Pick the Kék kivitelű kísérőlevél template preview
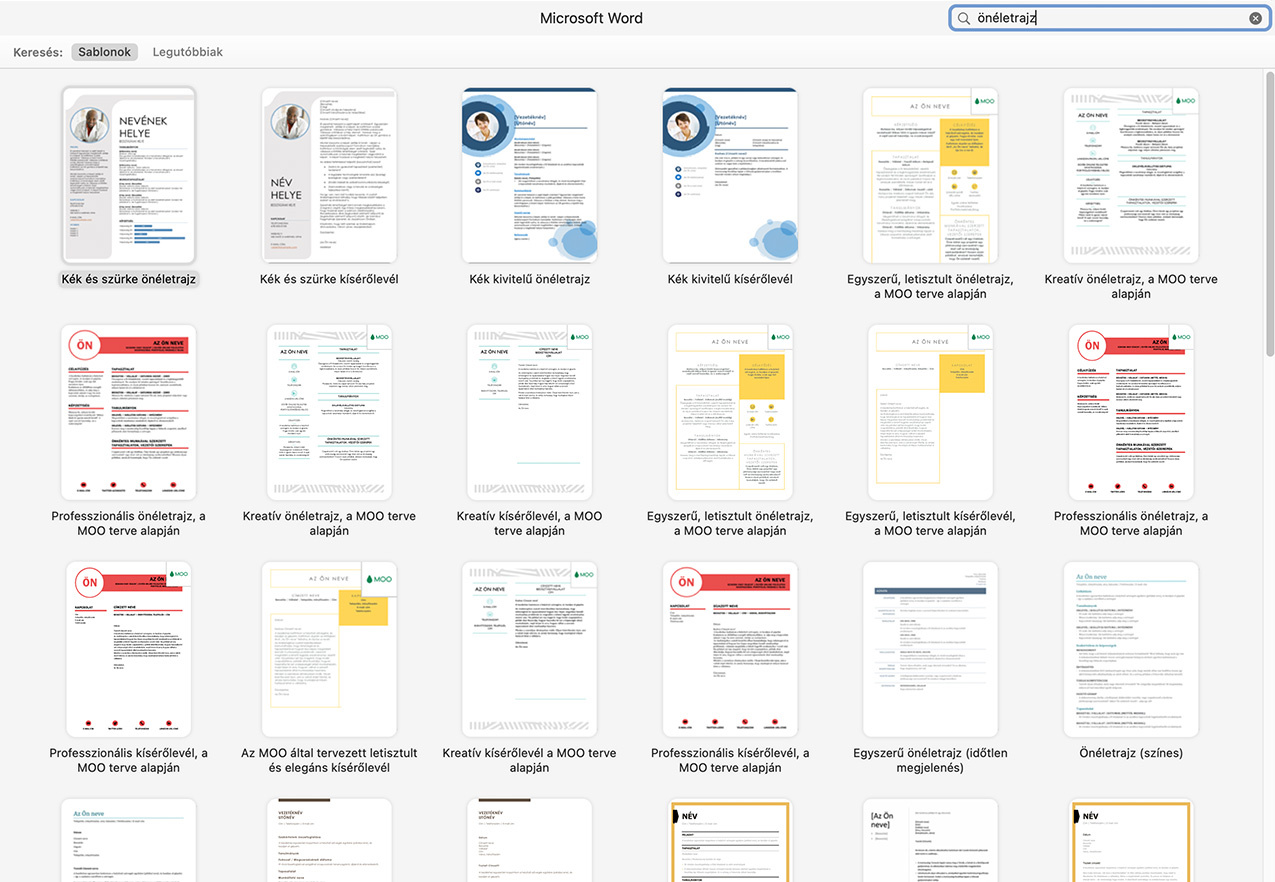 coord(730,176)
